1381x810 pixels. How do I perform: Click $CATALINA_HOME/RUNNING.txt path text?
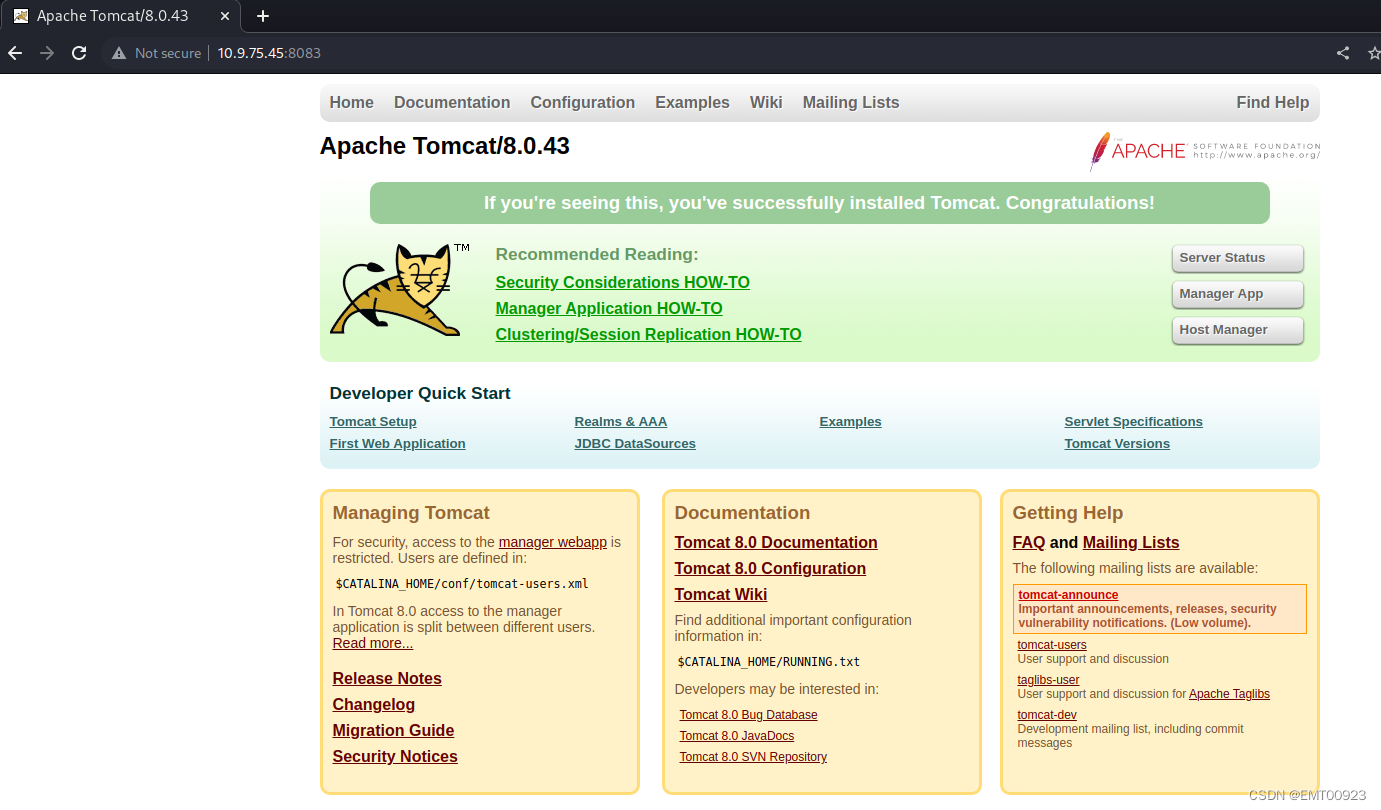click(769, 662)
